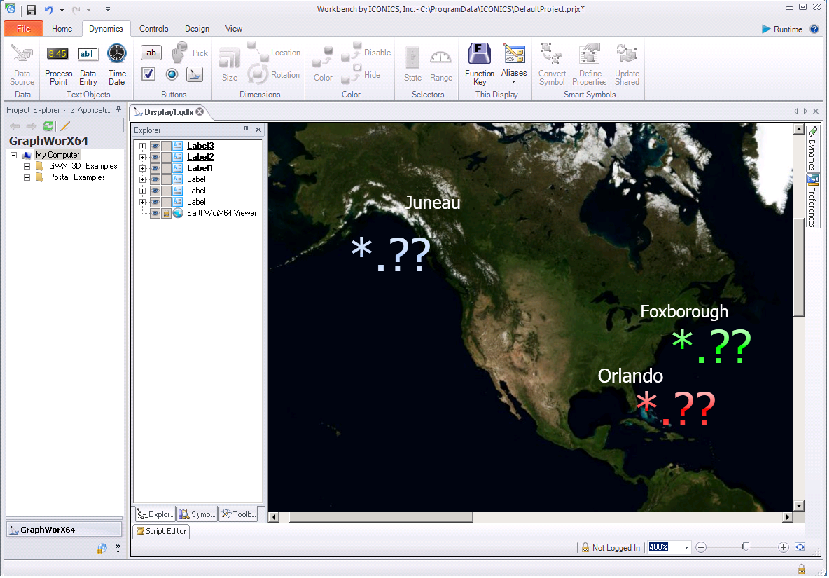Select the Time Date tool
The image size is (829, 578).
point(115,62)
